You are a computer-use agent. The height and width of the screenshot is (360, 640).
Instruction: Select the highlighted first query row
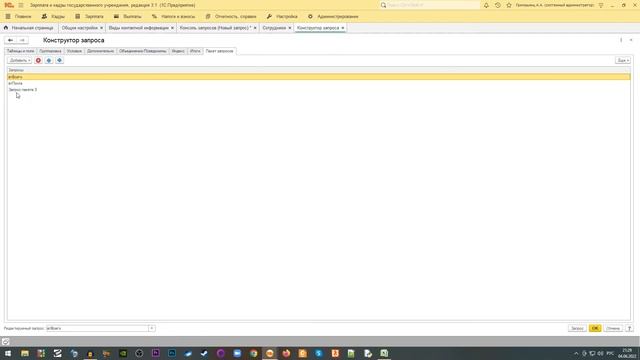tap(319, 77)
